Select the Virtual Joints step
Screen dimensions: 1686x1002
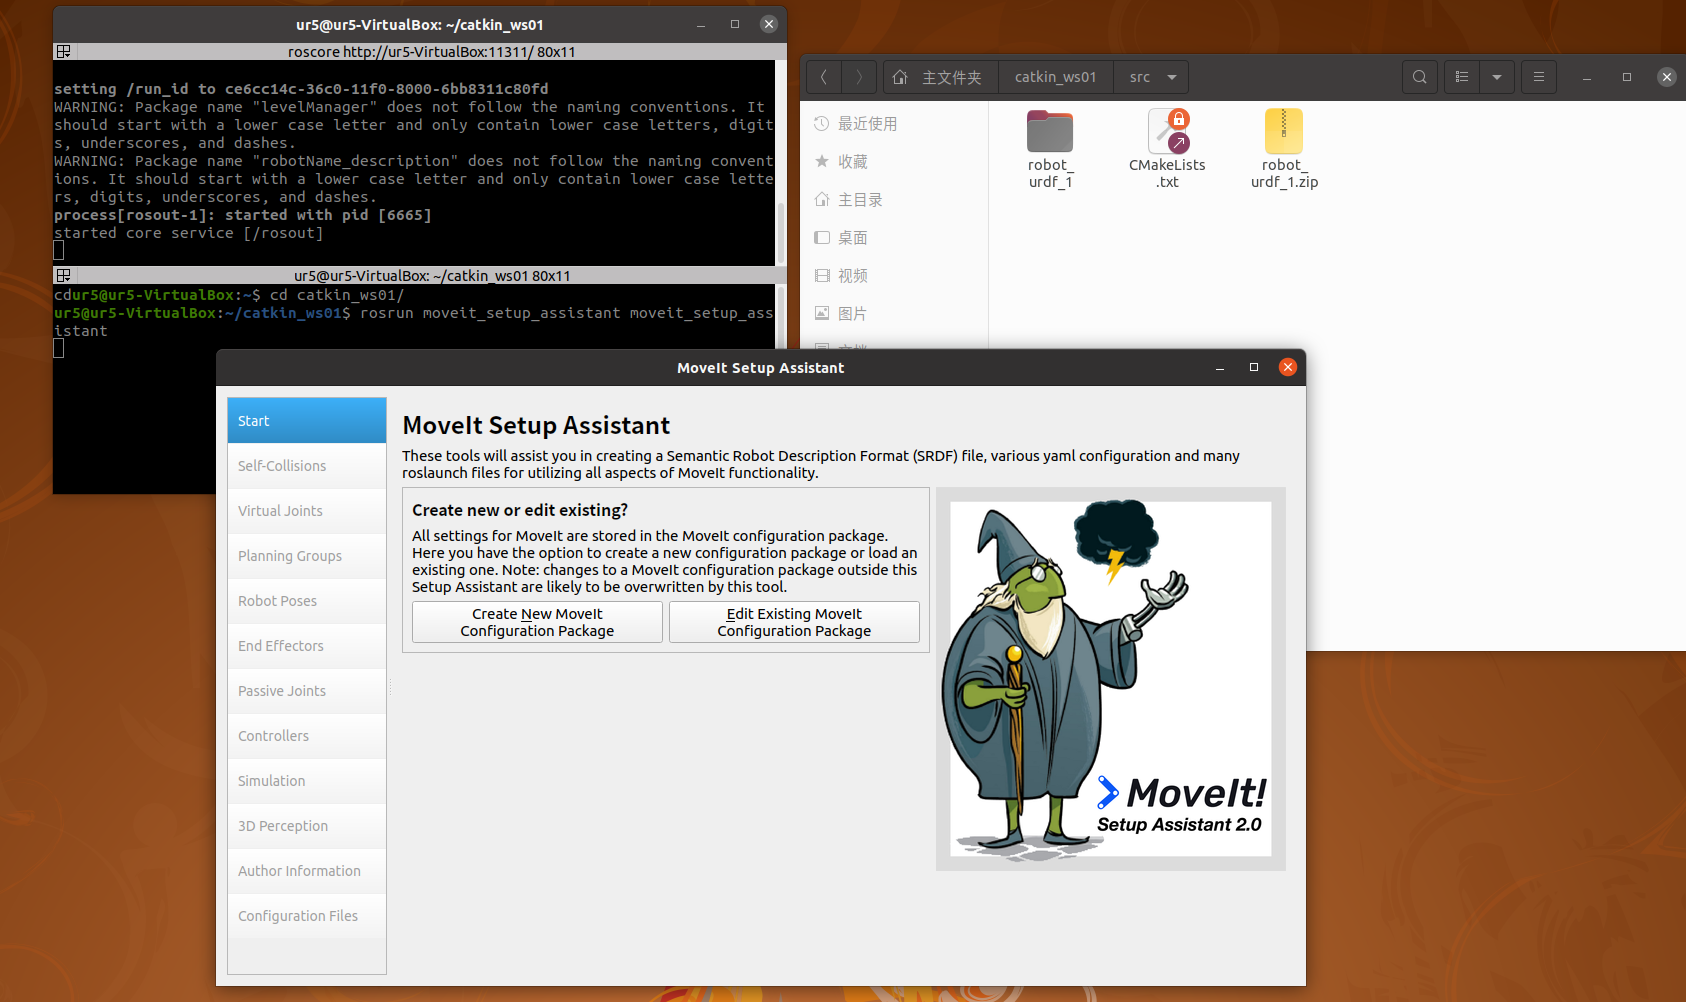tap(307, 511)
